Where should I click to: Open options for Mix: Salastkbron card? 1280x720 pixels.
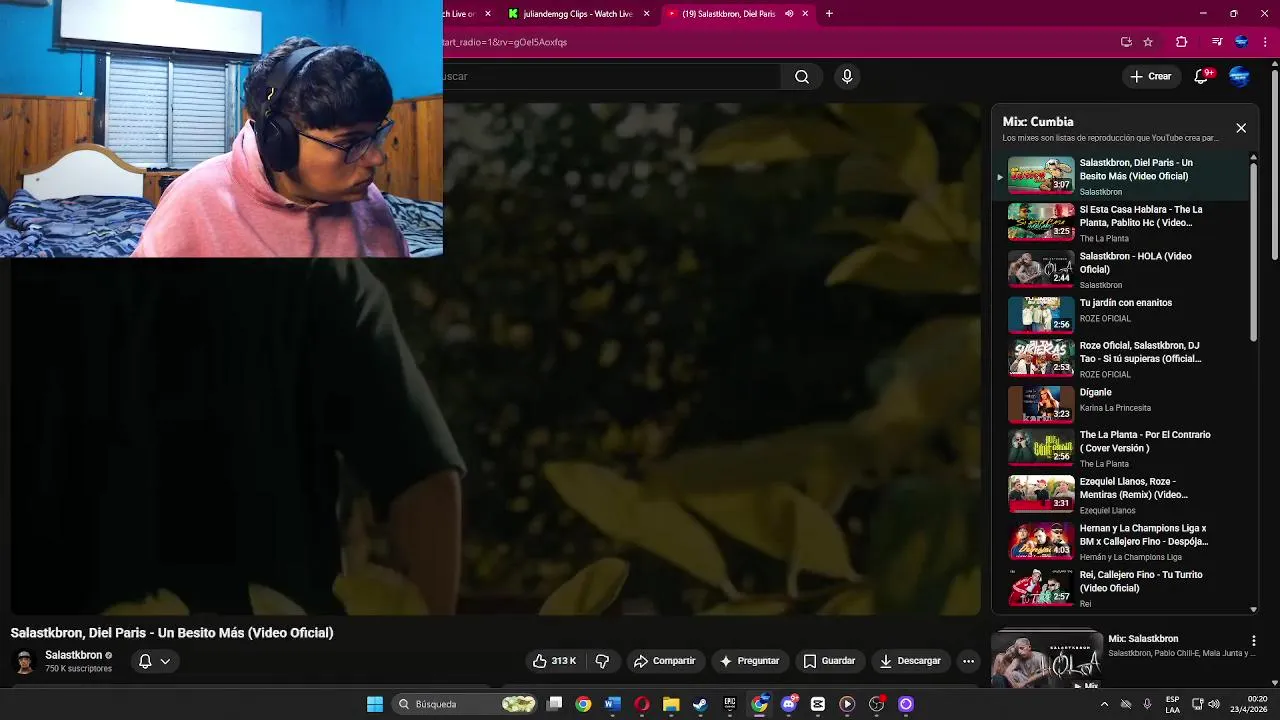[1253, 641]
